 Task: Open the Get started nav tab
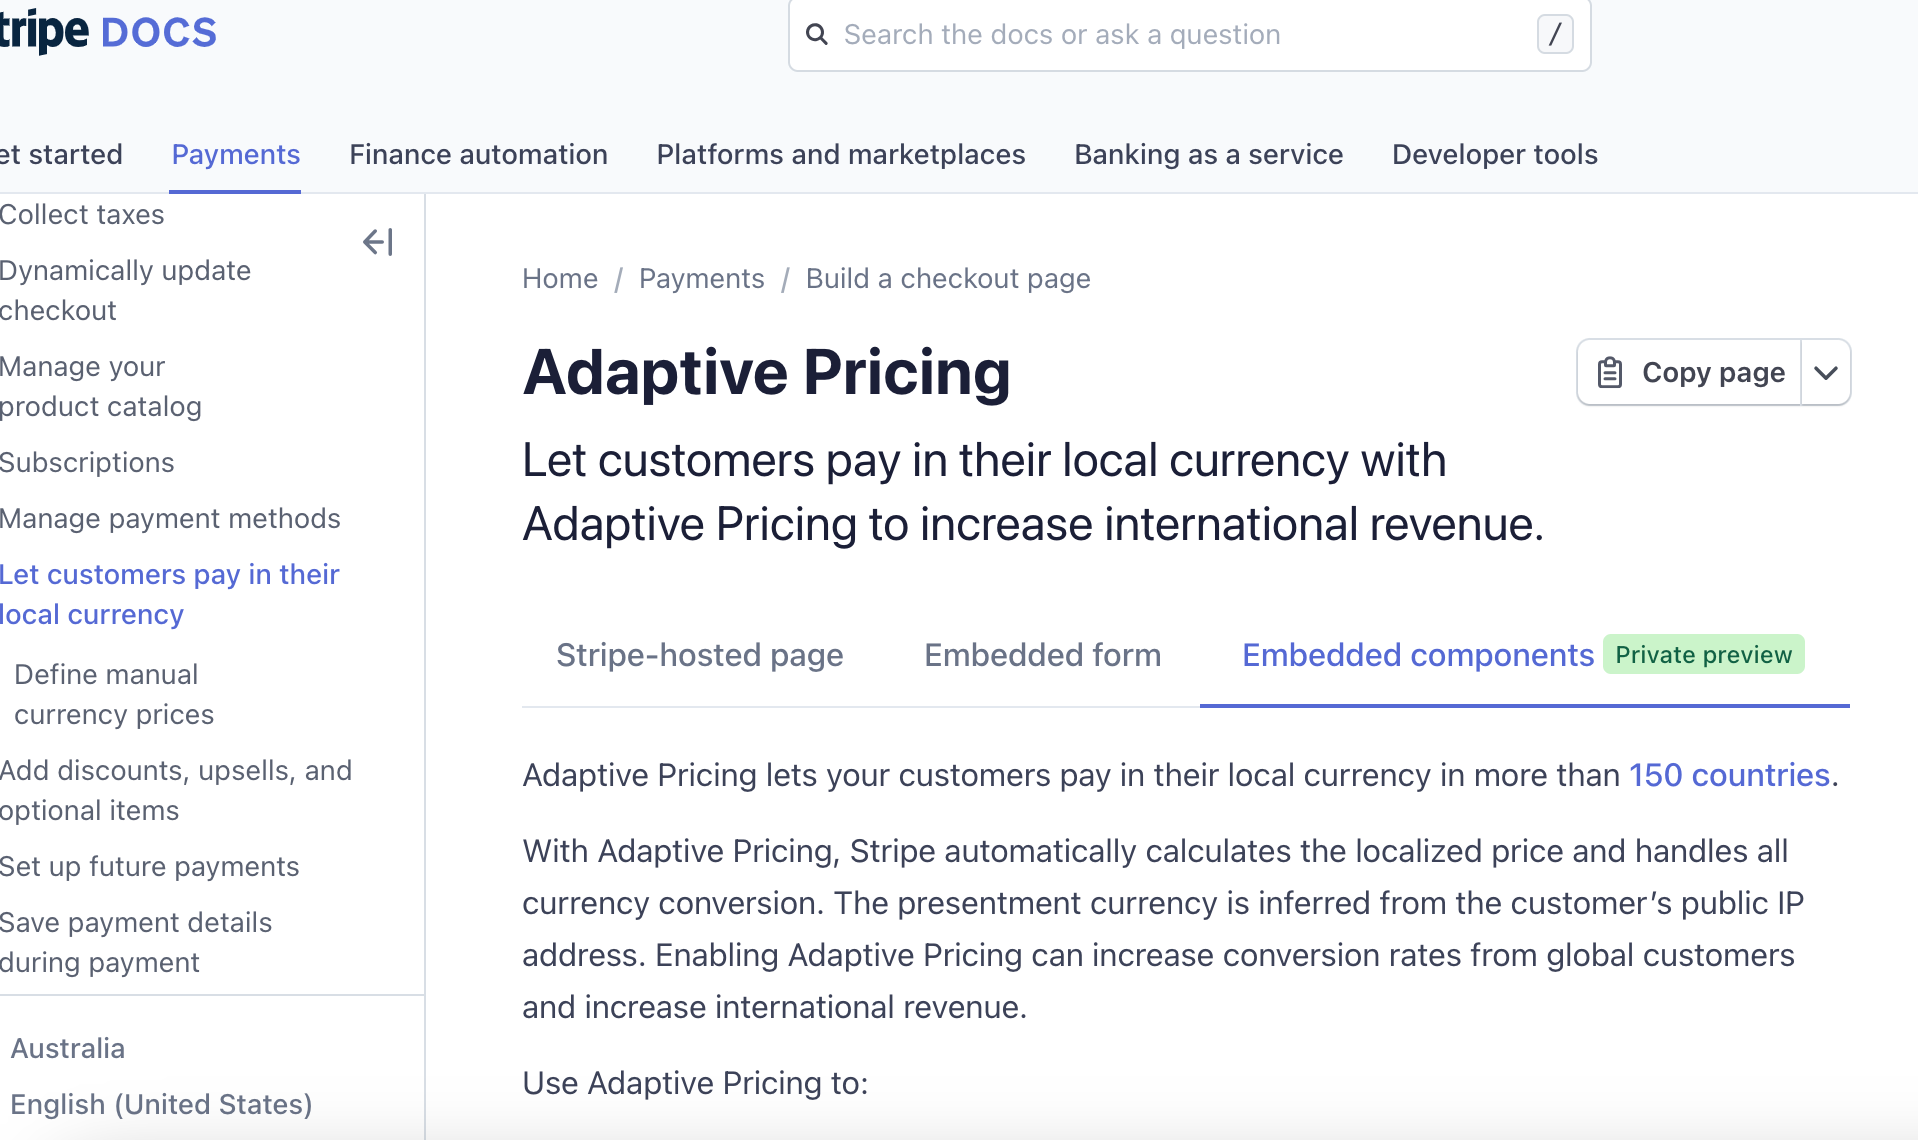coord(61,155)
